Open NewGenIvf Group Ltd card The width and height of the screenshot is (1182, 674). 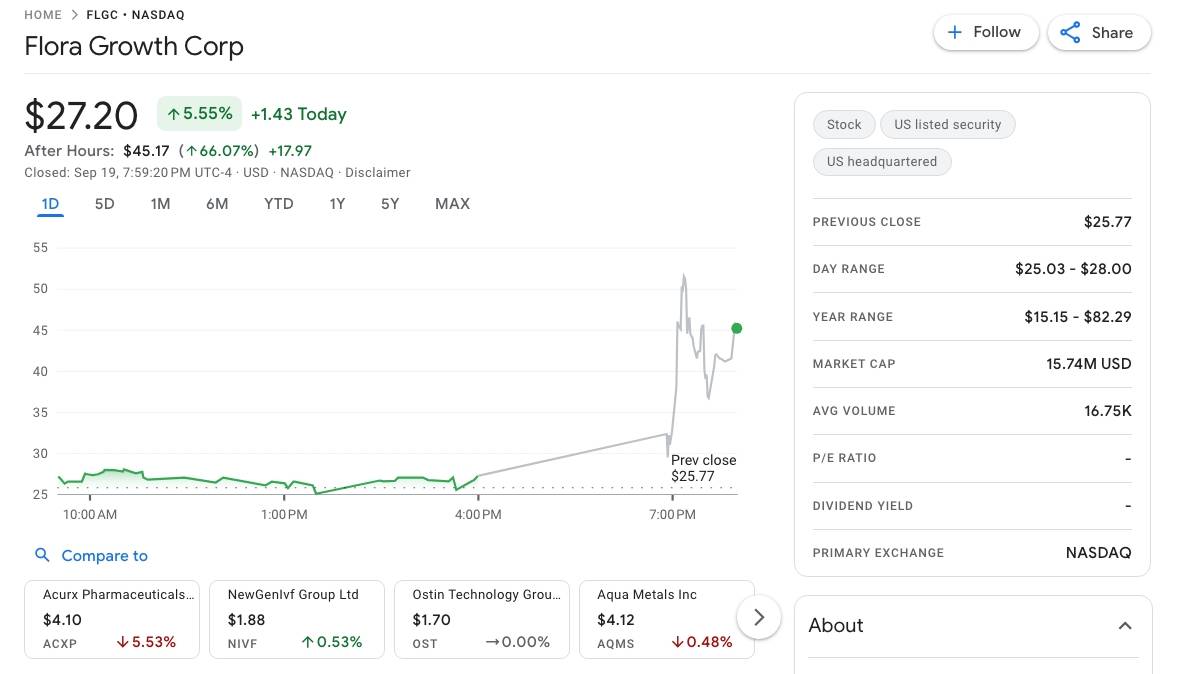coord(296,619)
